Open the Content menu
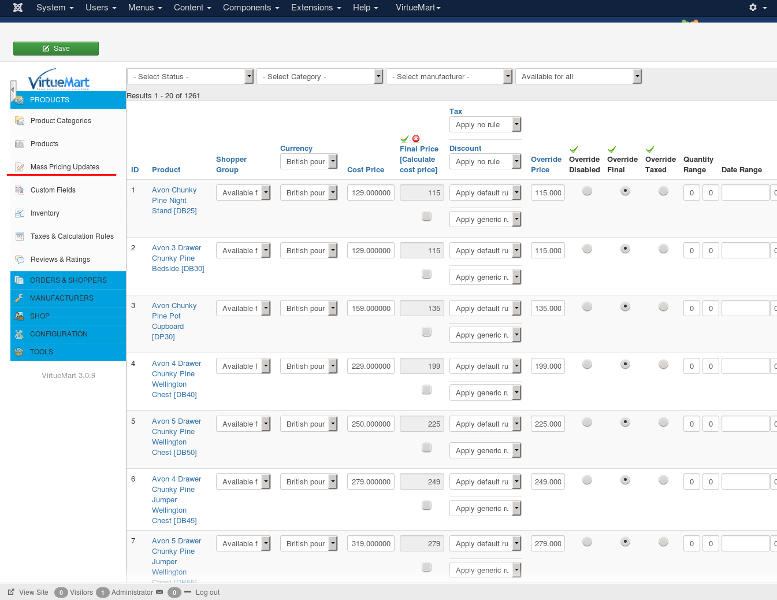Image resolution: width=777 pixels, height=600 pixels. [192, 7]
